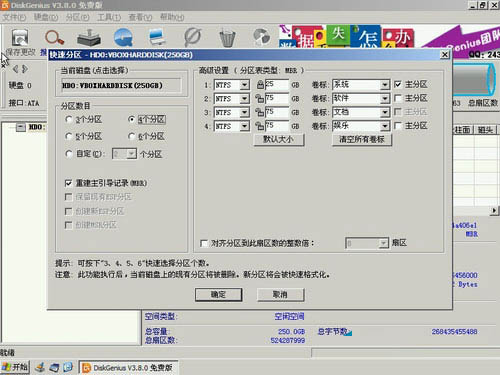Toggle rebuild master boot record (MBR) checkbox
The image size is (500, 375).
68,183
